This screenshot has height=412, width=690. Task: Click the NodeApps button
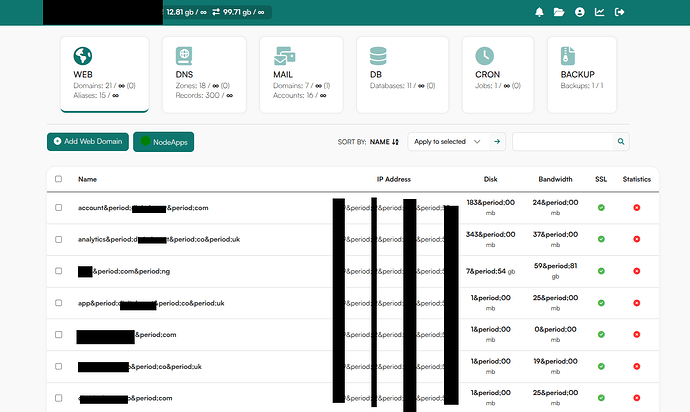pos(164,142)
